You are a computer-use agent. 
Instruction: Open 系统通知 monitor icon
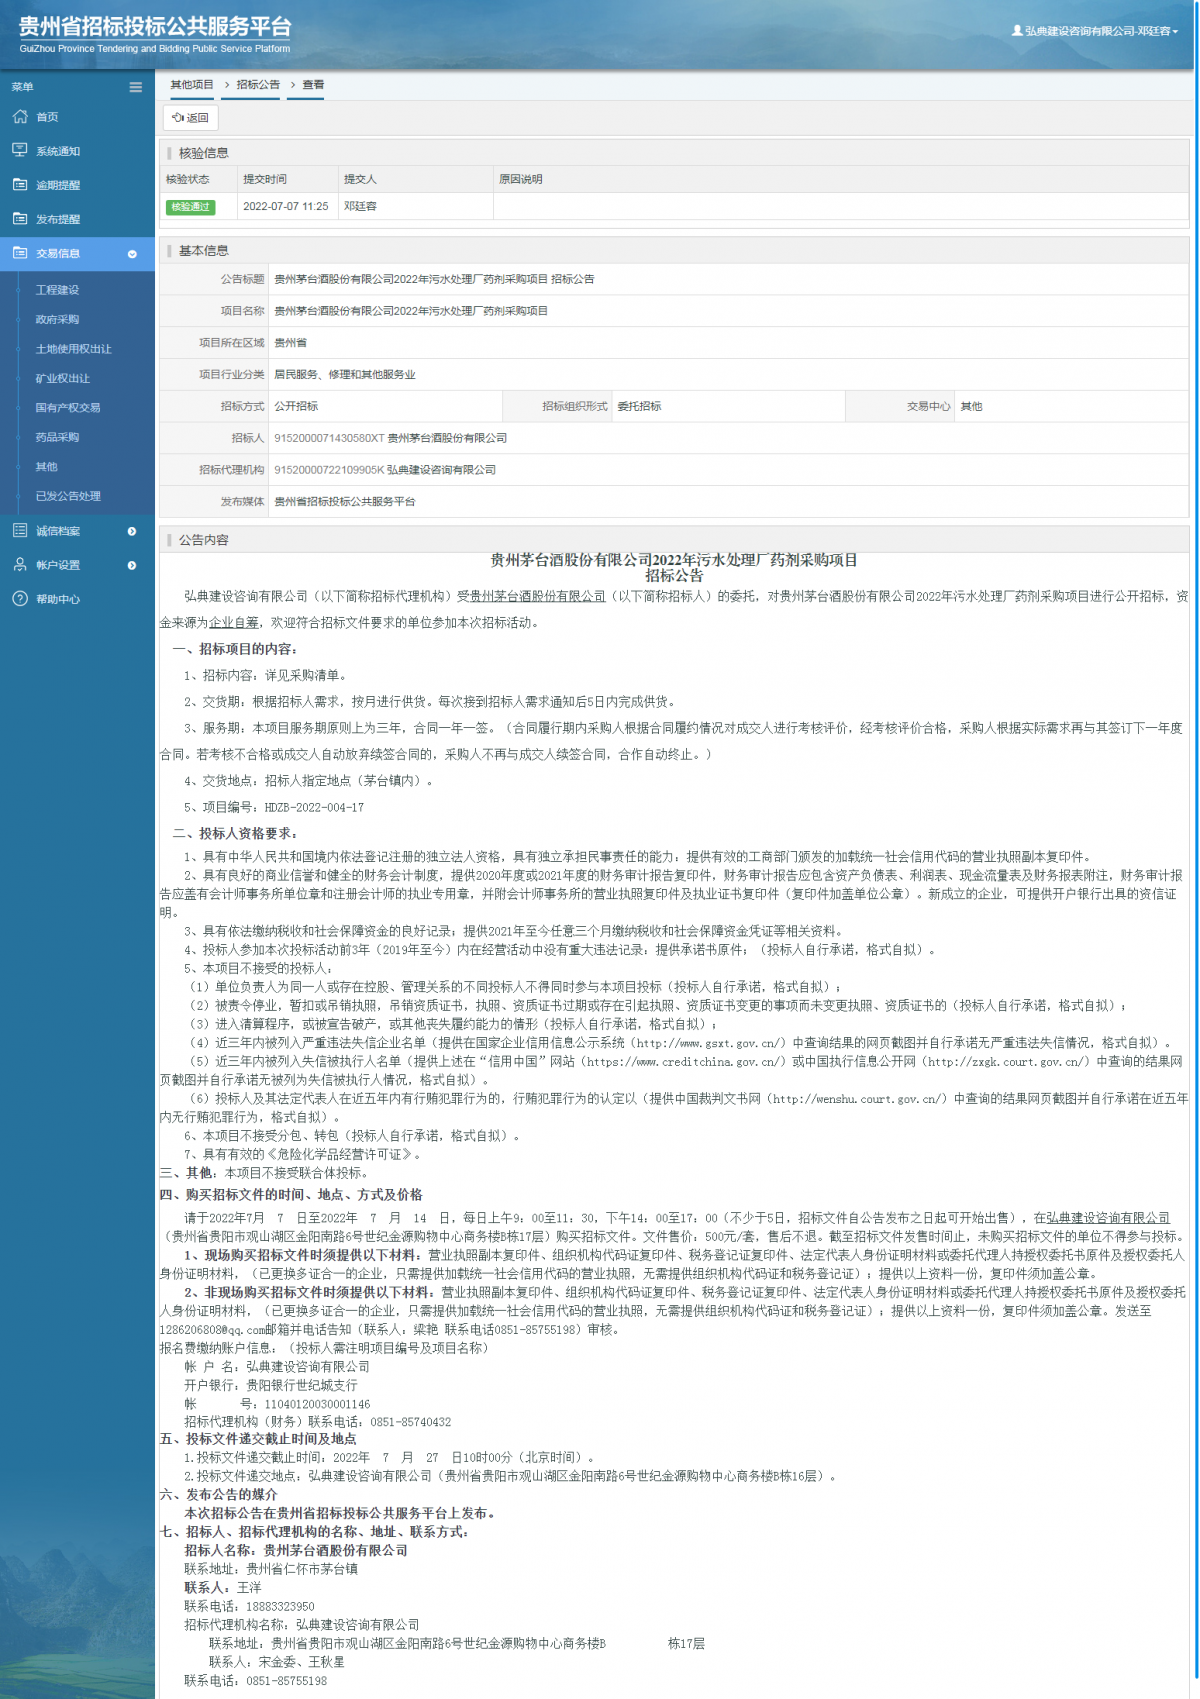pos(20,151)
